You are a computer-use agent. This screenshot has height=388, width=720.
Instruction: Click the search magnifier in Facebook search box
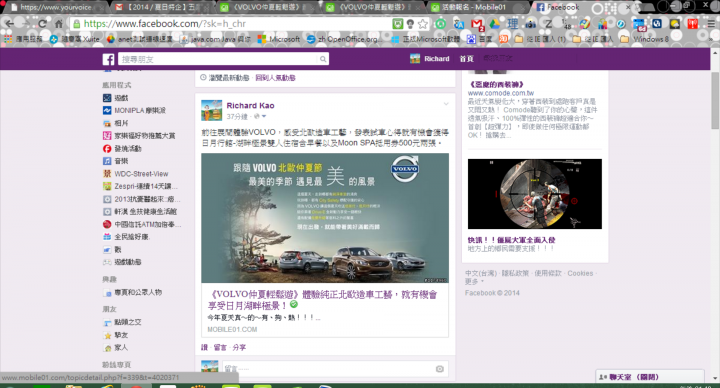pyautogui.click(x=323, y=59)
